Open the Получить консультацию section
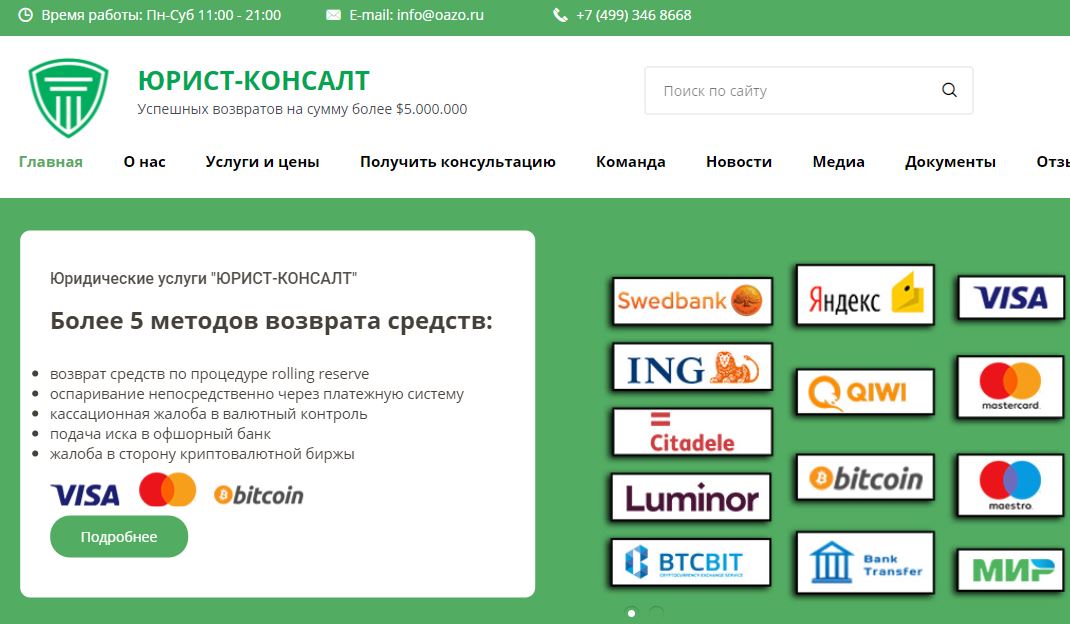 [457, 161]
